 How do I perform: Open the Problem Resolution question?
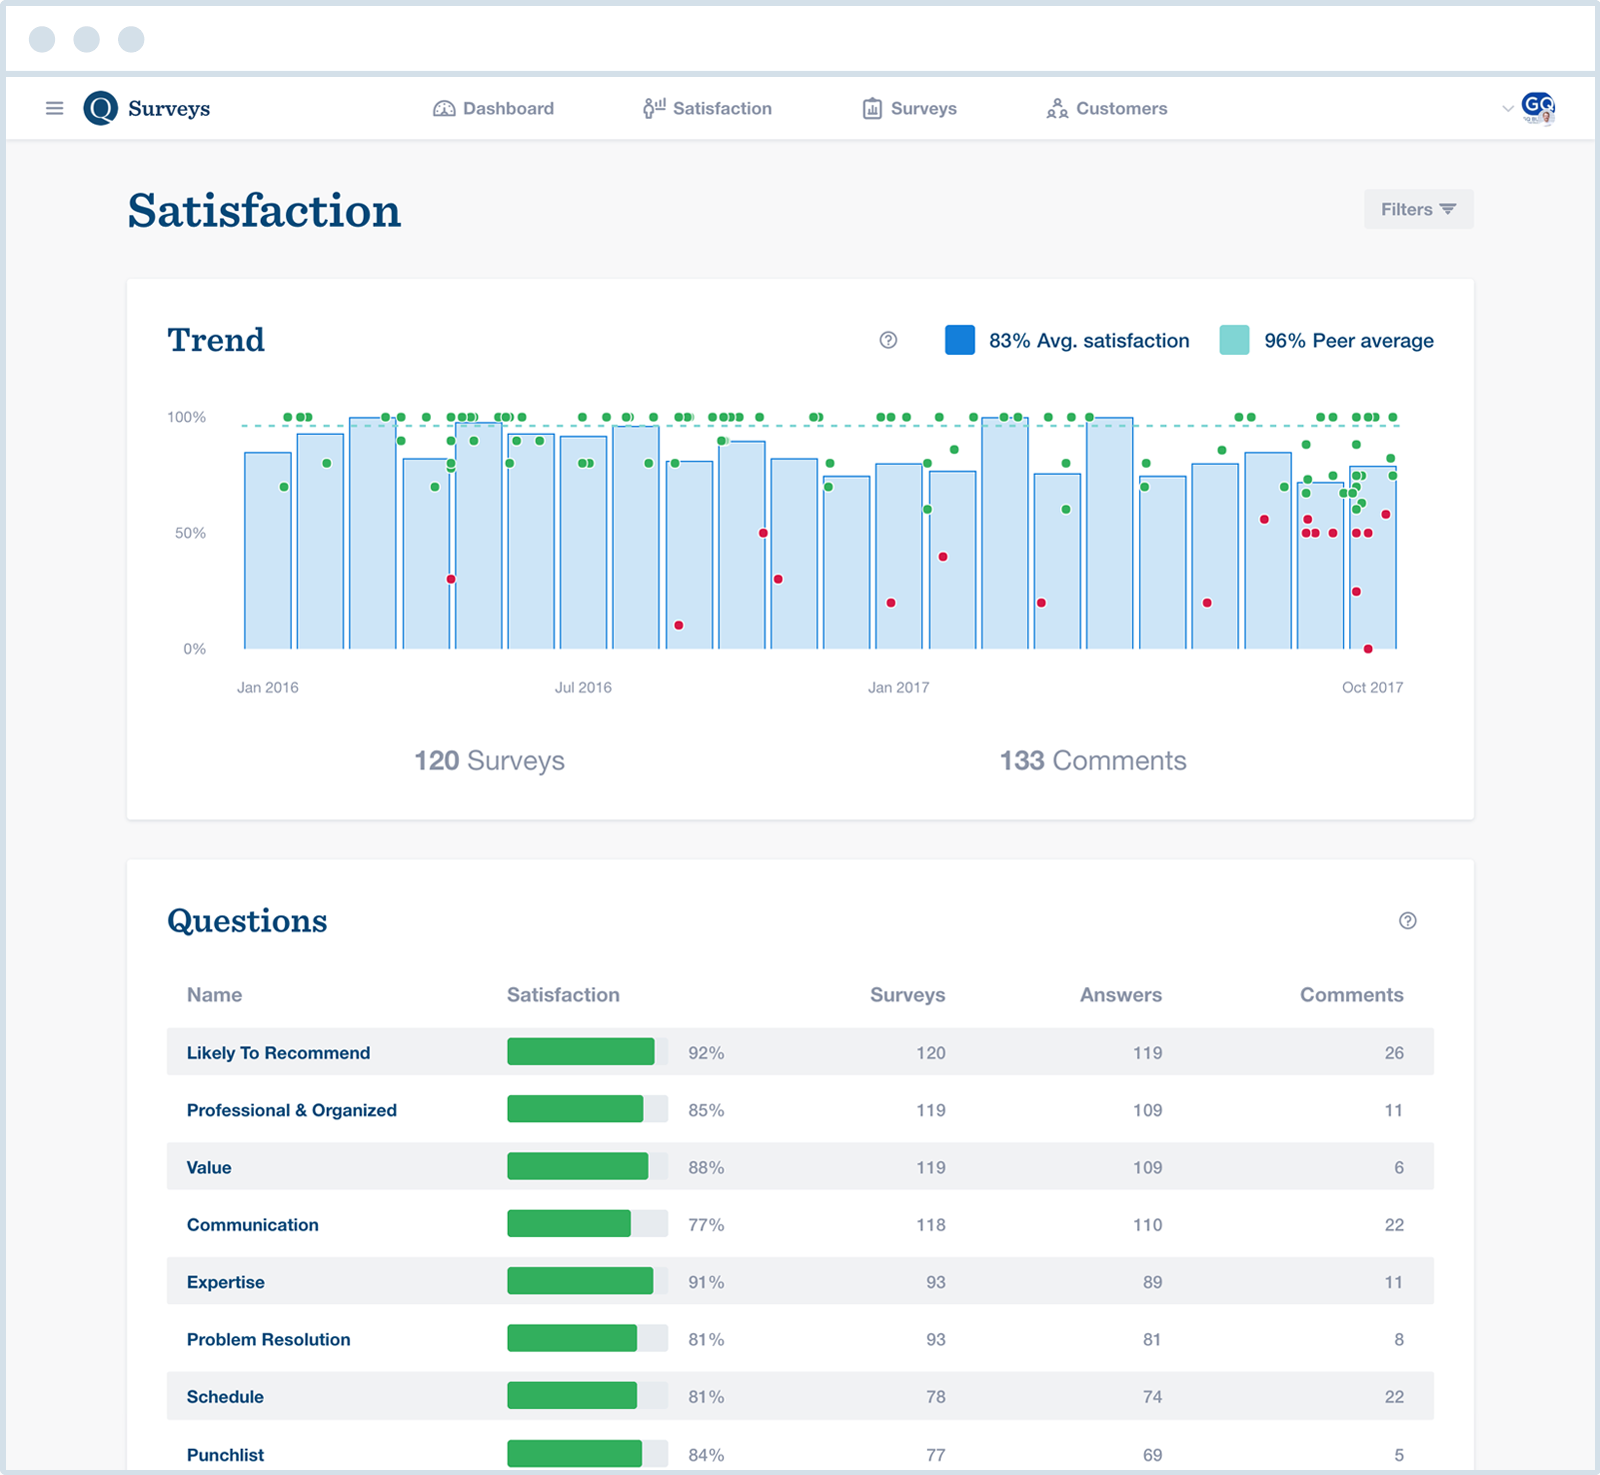pos(269,1339)
